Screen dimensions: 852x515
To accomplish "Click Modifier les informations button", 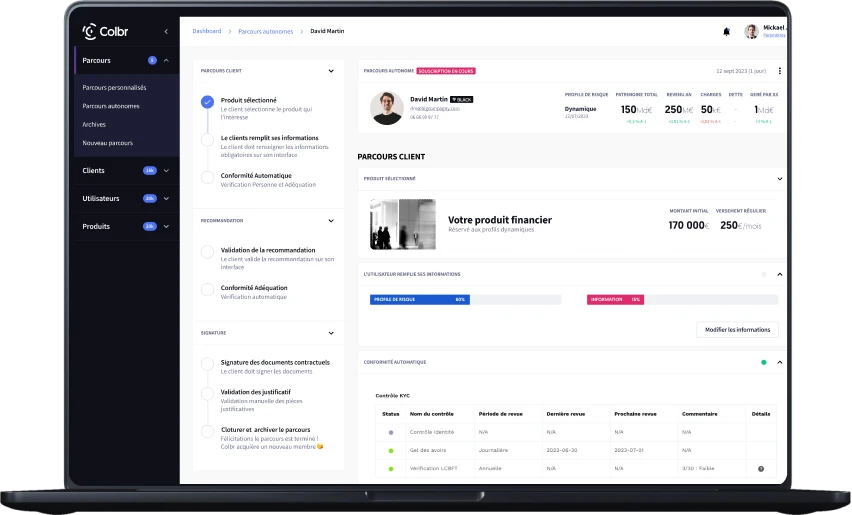I will point(737,330).
